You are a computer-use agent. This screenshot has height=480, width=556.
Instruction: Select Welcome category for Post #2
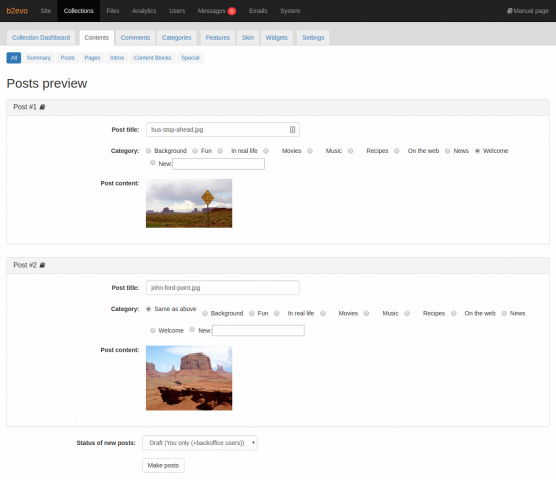(x=153, y=330)
